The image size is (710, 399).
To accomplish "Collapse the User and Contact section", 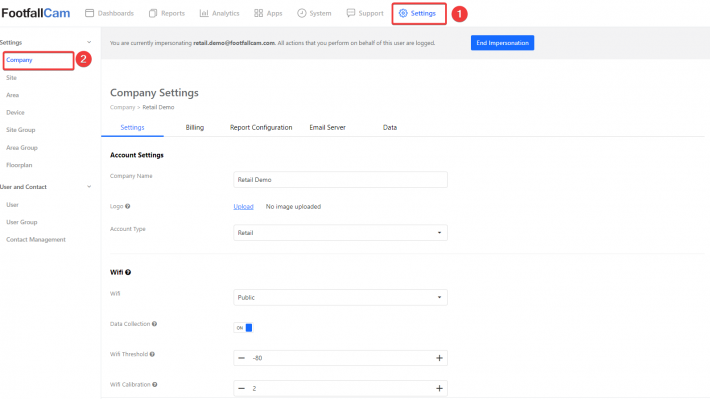I will pyautogui.click(x=89, y=187).
